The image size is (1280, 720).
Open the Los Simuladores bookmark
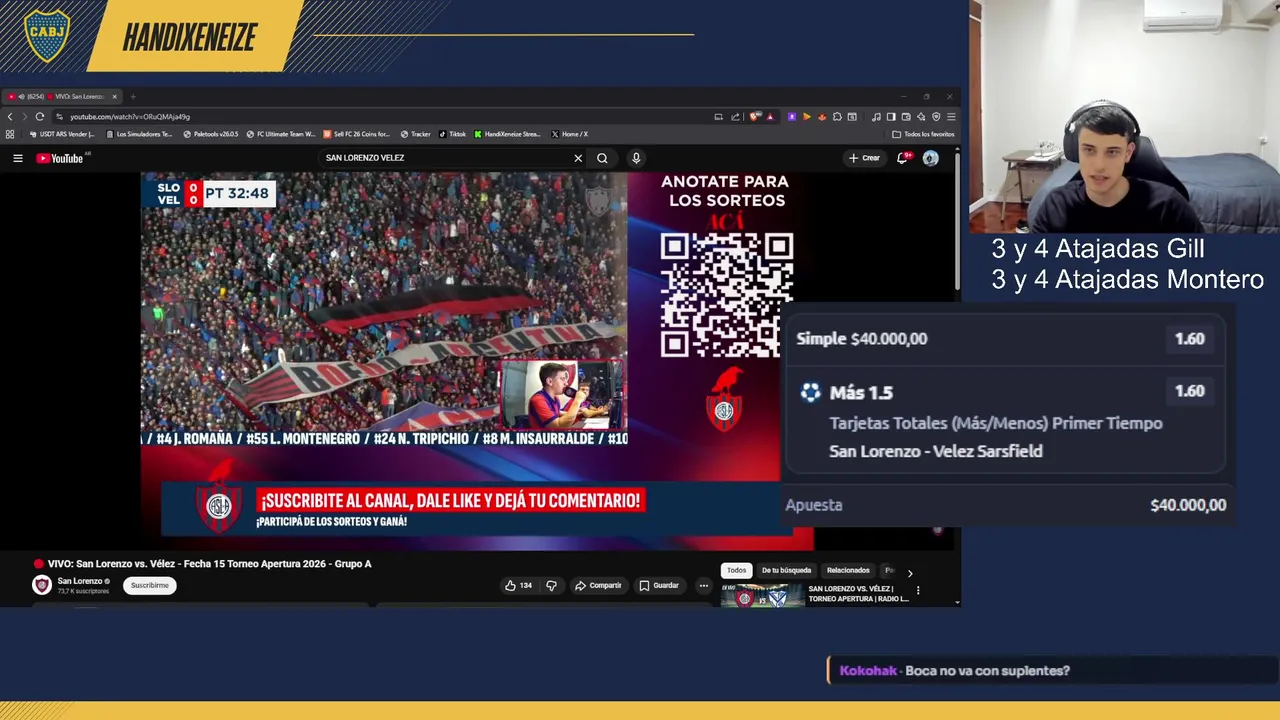(139, 134)
